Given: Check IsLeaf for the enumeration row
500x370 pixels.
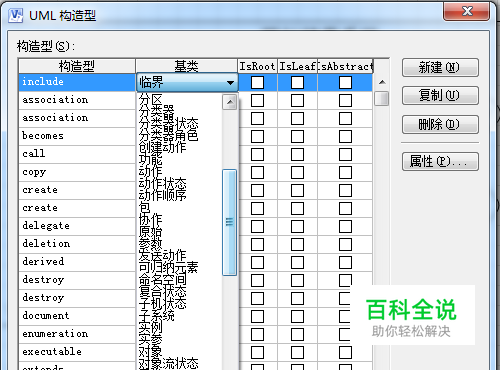Looking at the screenshot, I should 297,334.
